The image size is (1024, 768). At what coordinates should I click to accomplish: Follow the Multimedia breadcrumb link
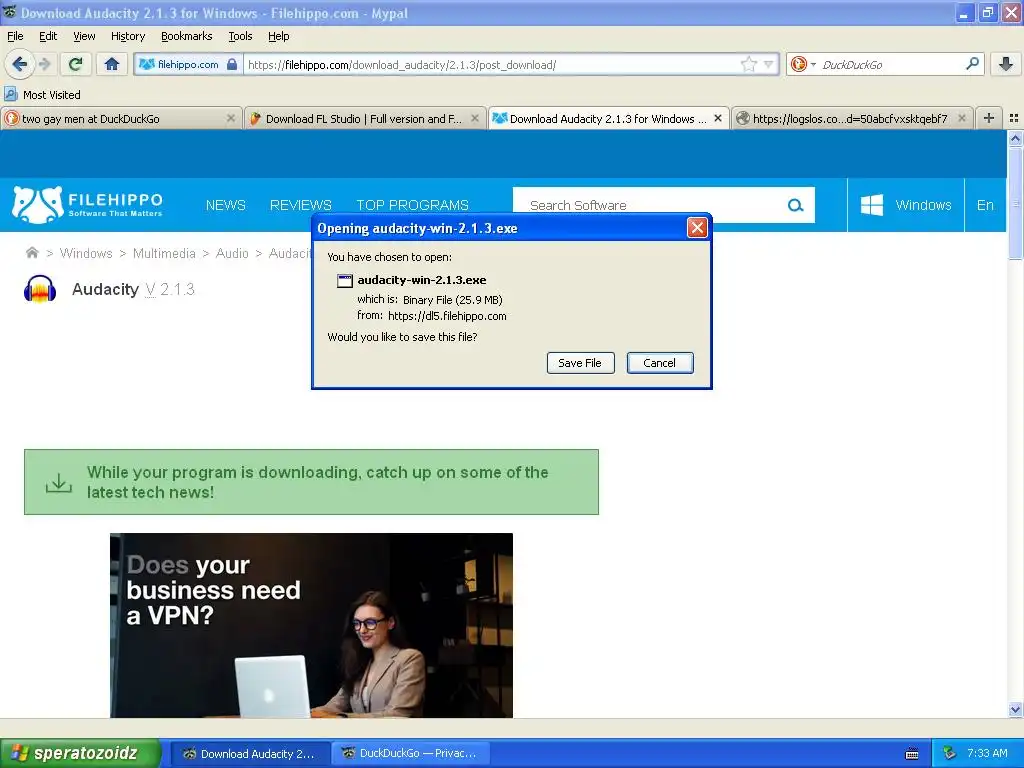(x=164, y=253)
